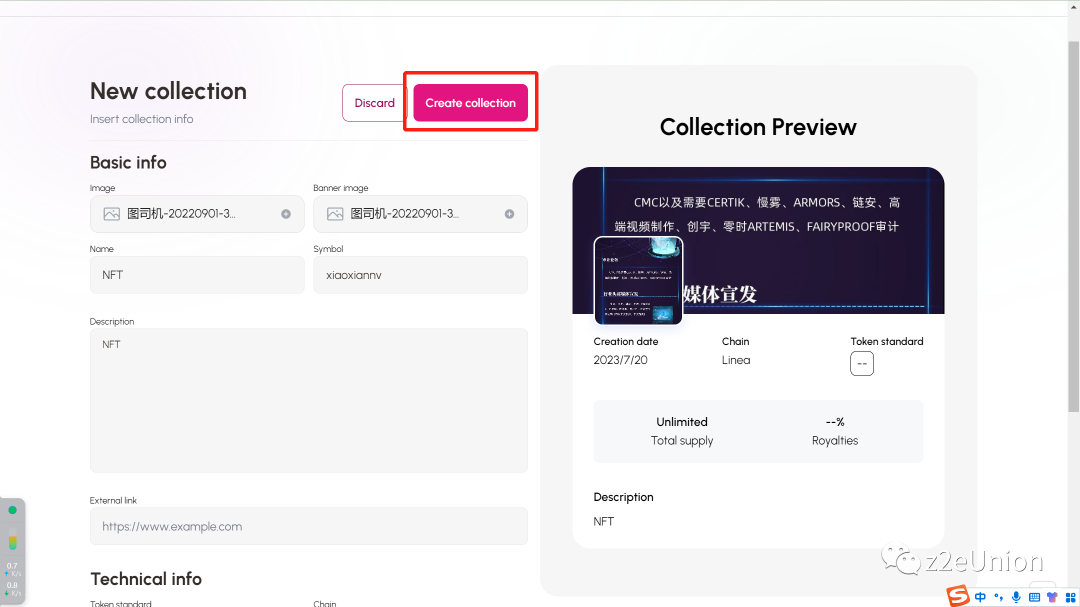Focus the Name field containing NFT
The image size is (1080, 607).
196,274
